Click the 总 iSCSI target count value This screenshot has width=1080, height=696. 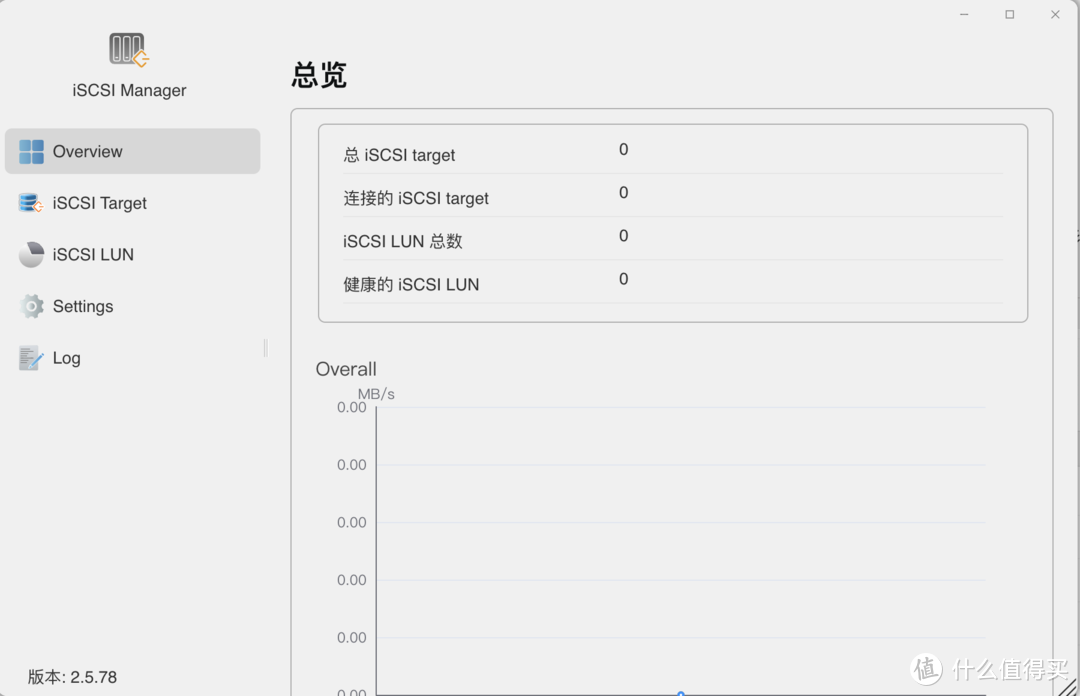(x=623, y=149)
